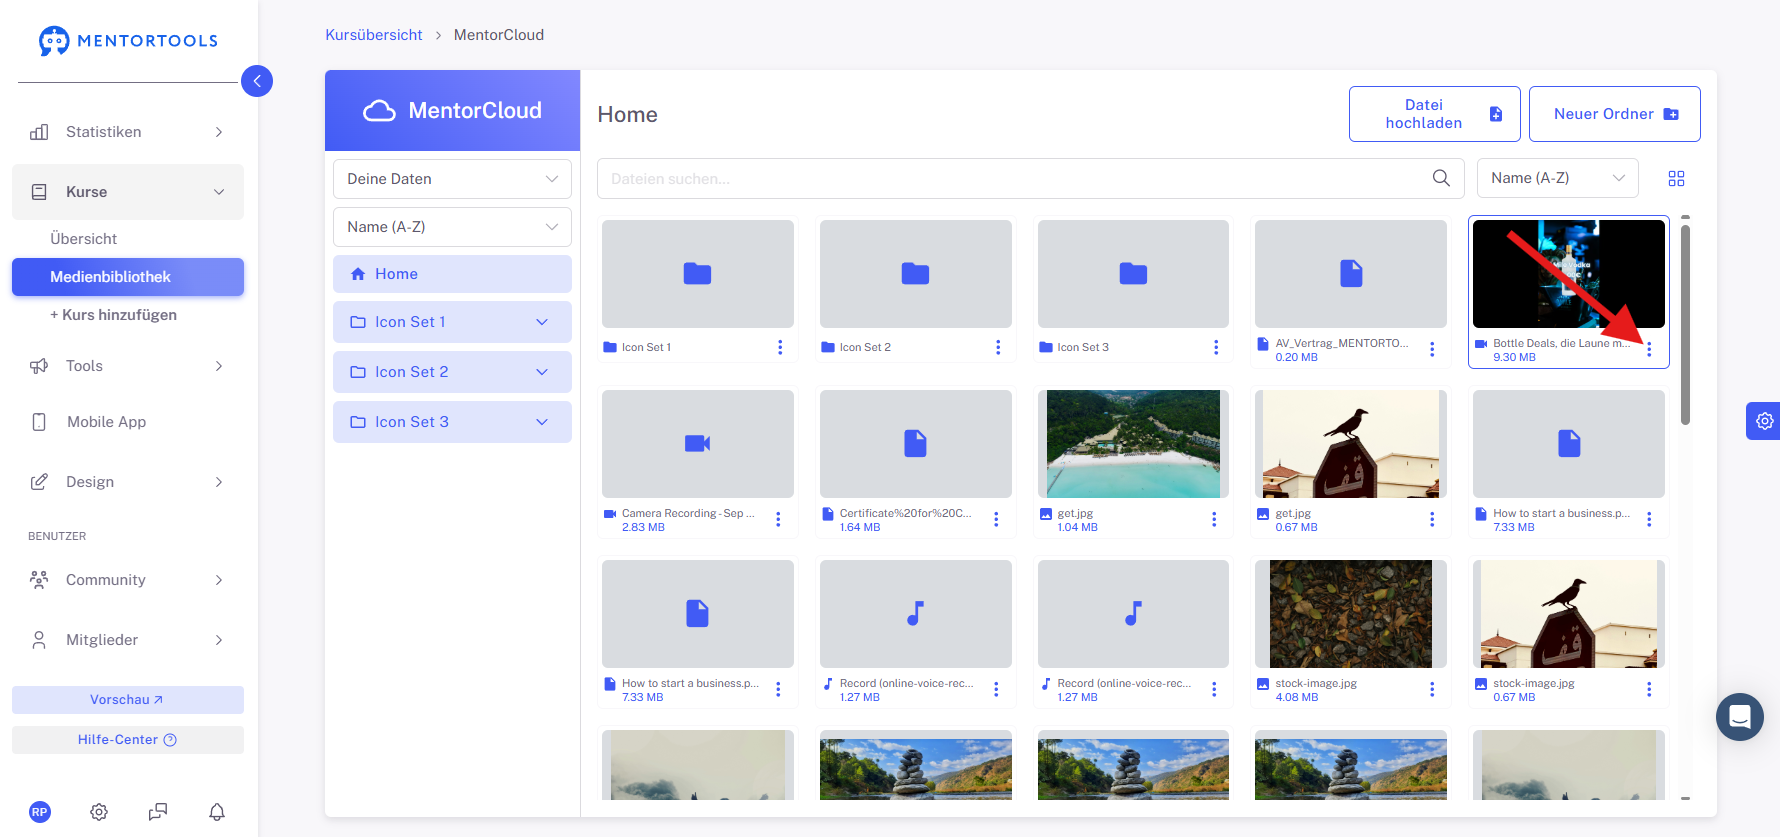Open the Icon Set 3 folder thumbnail
This screenshot has height=837, width=1780.
1133,274
